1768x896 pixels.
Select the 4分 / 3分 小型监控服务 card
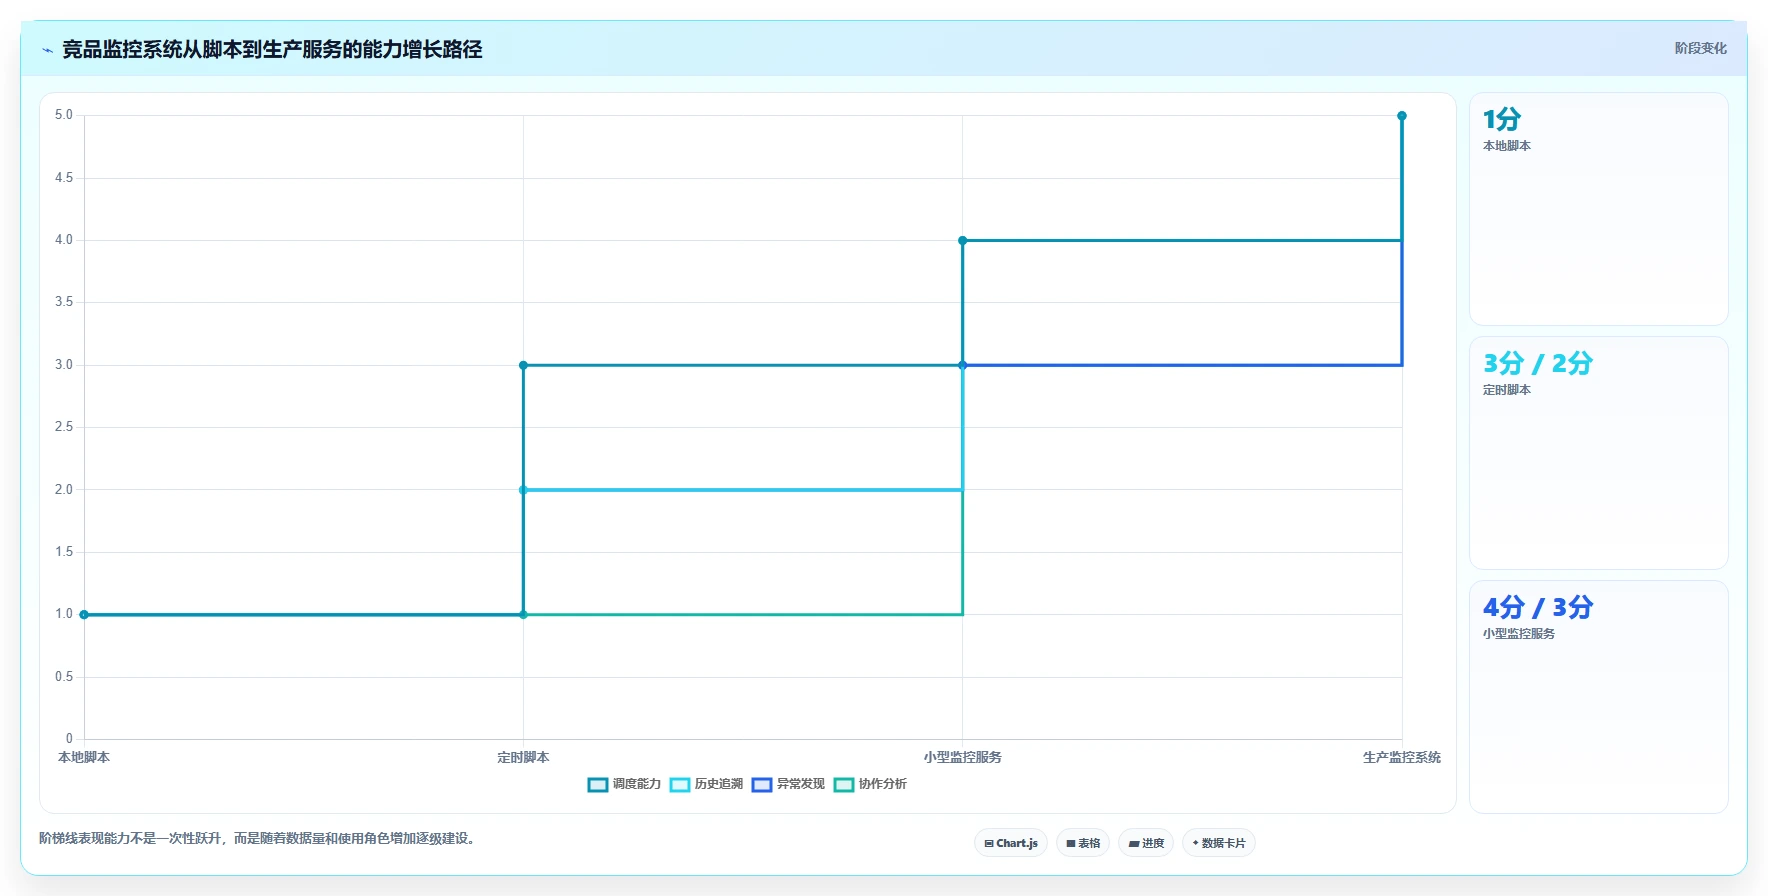(x=1599, y=697)
